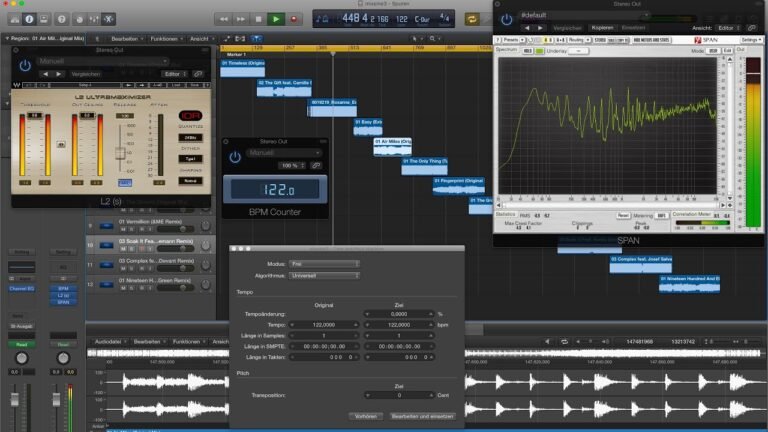Open the Modus dropdown in tempo dialog
The image size is (768, 432).
[x=324, y=264]
